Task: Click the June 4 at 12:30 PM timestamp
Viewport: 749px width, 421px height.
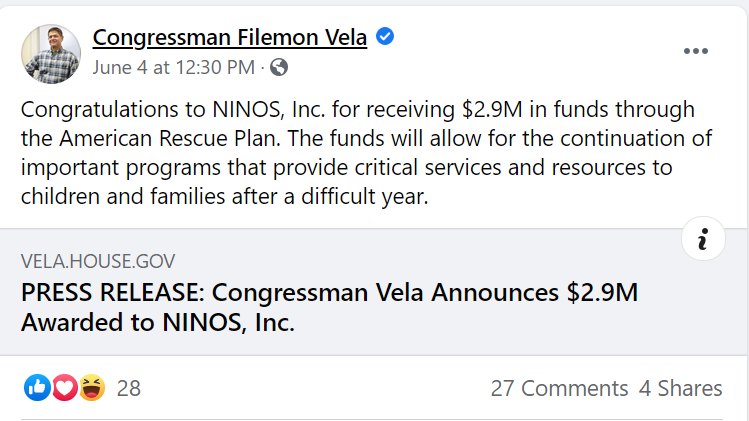Action: pos(173,67)
